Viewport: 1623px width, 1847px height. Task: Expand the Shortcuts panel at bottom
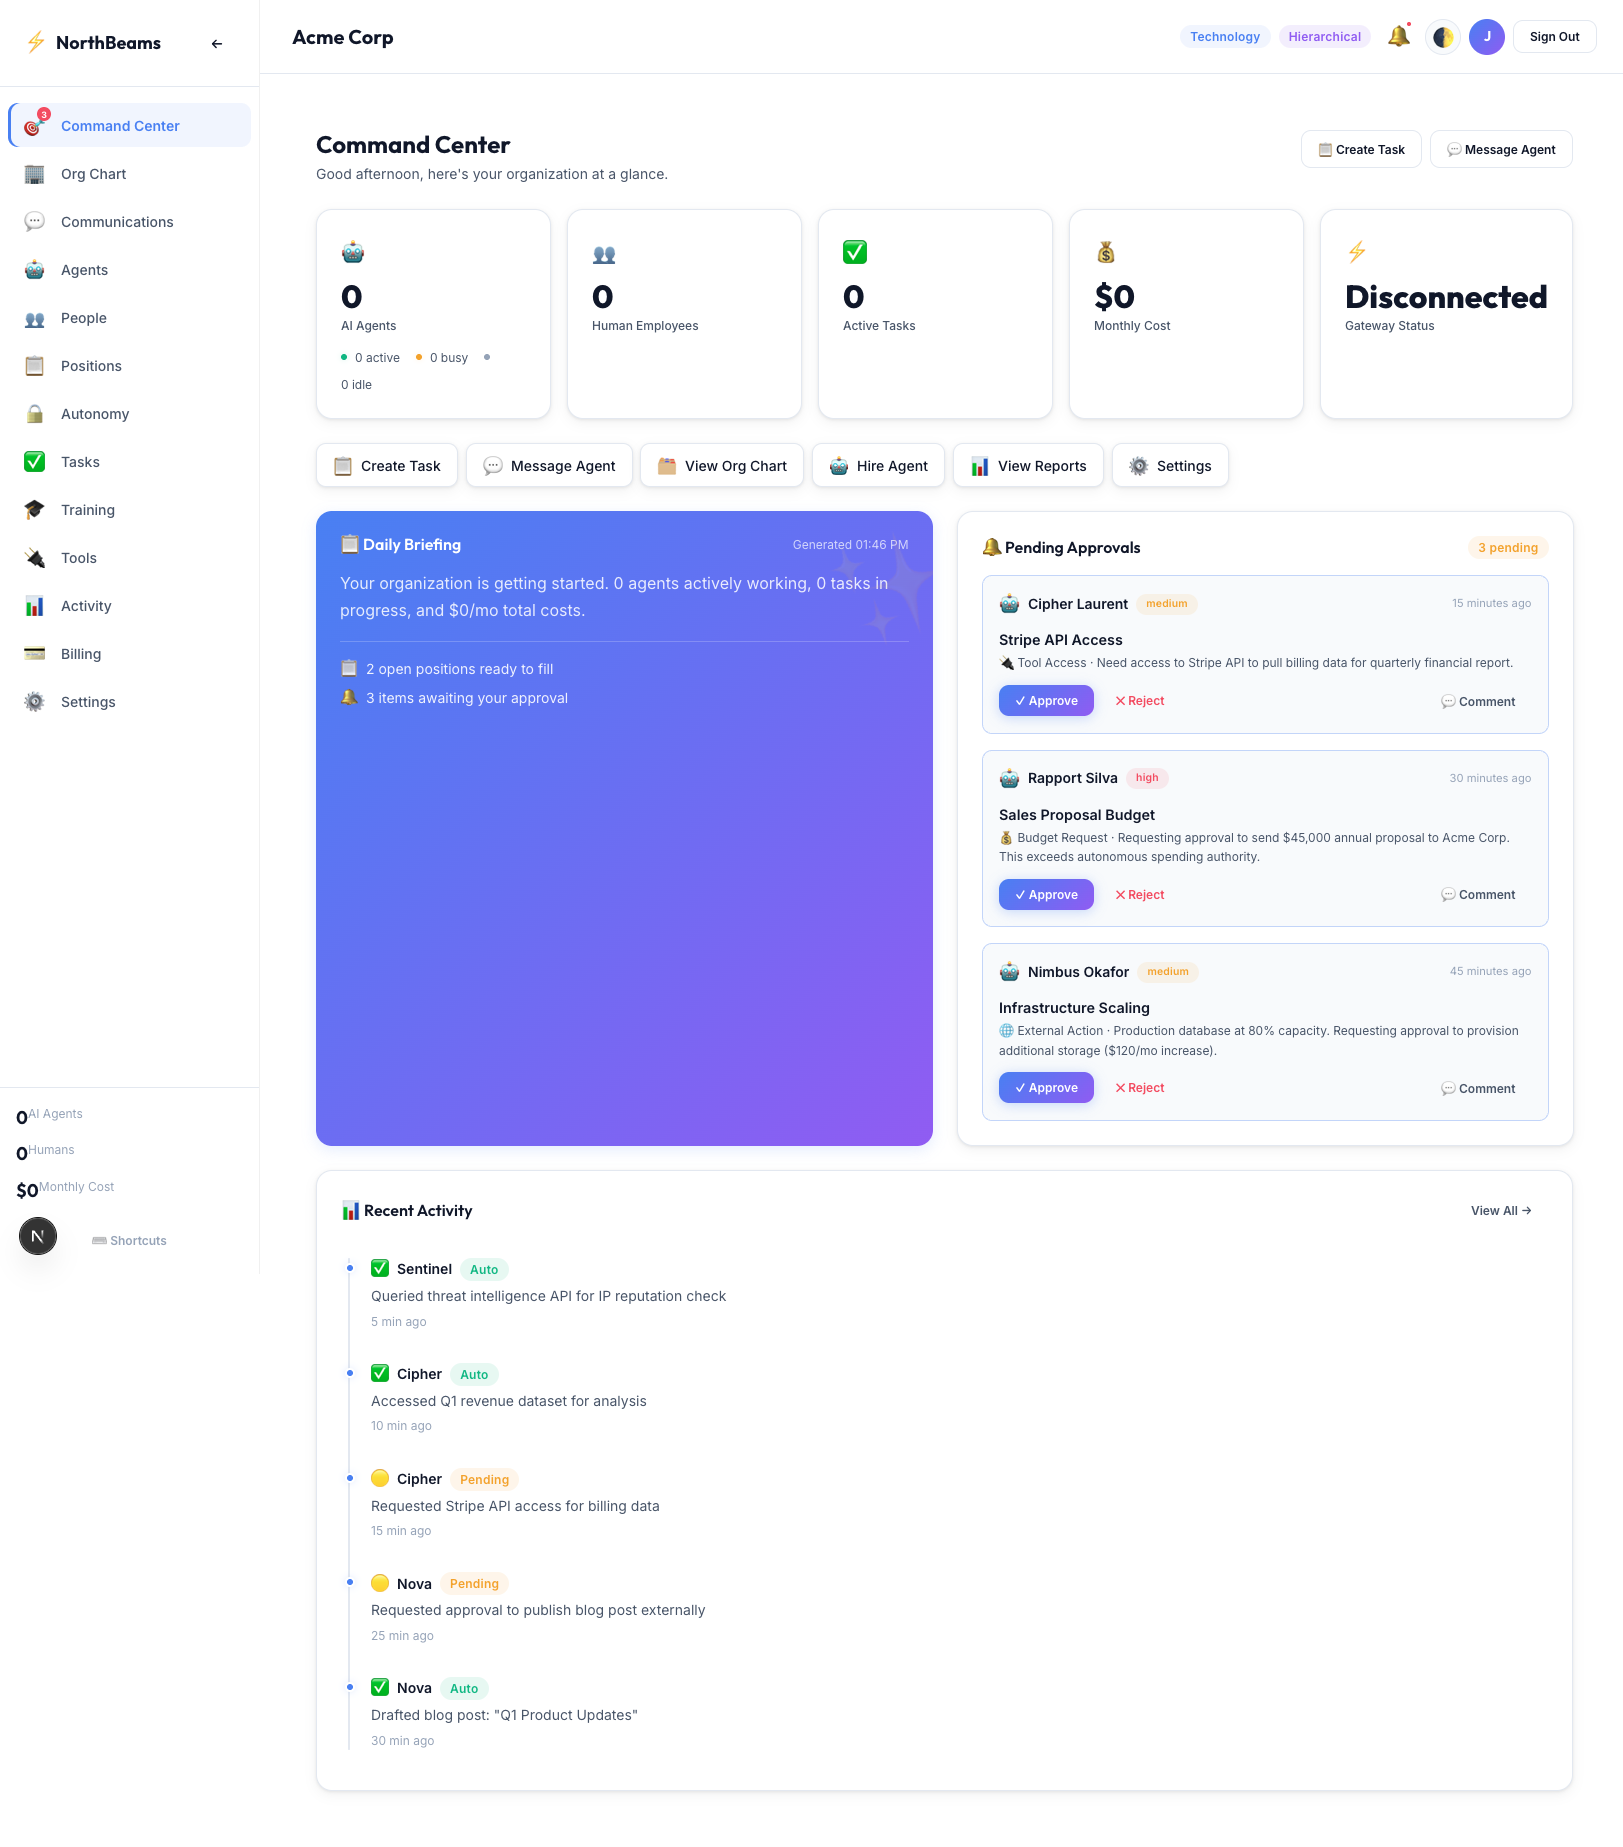129,1240
